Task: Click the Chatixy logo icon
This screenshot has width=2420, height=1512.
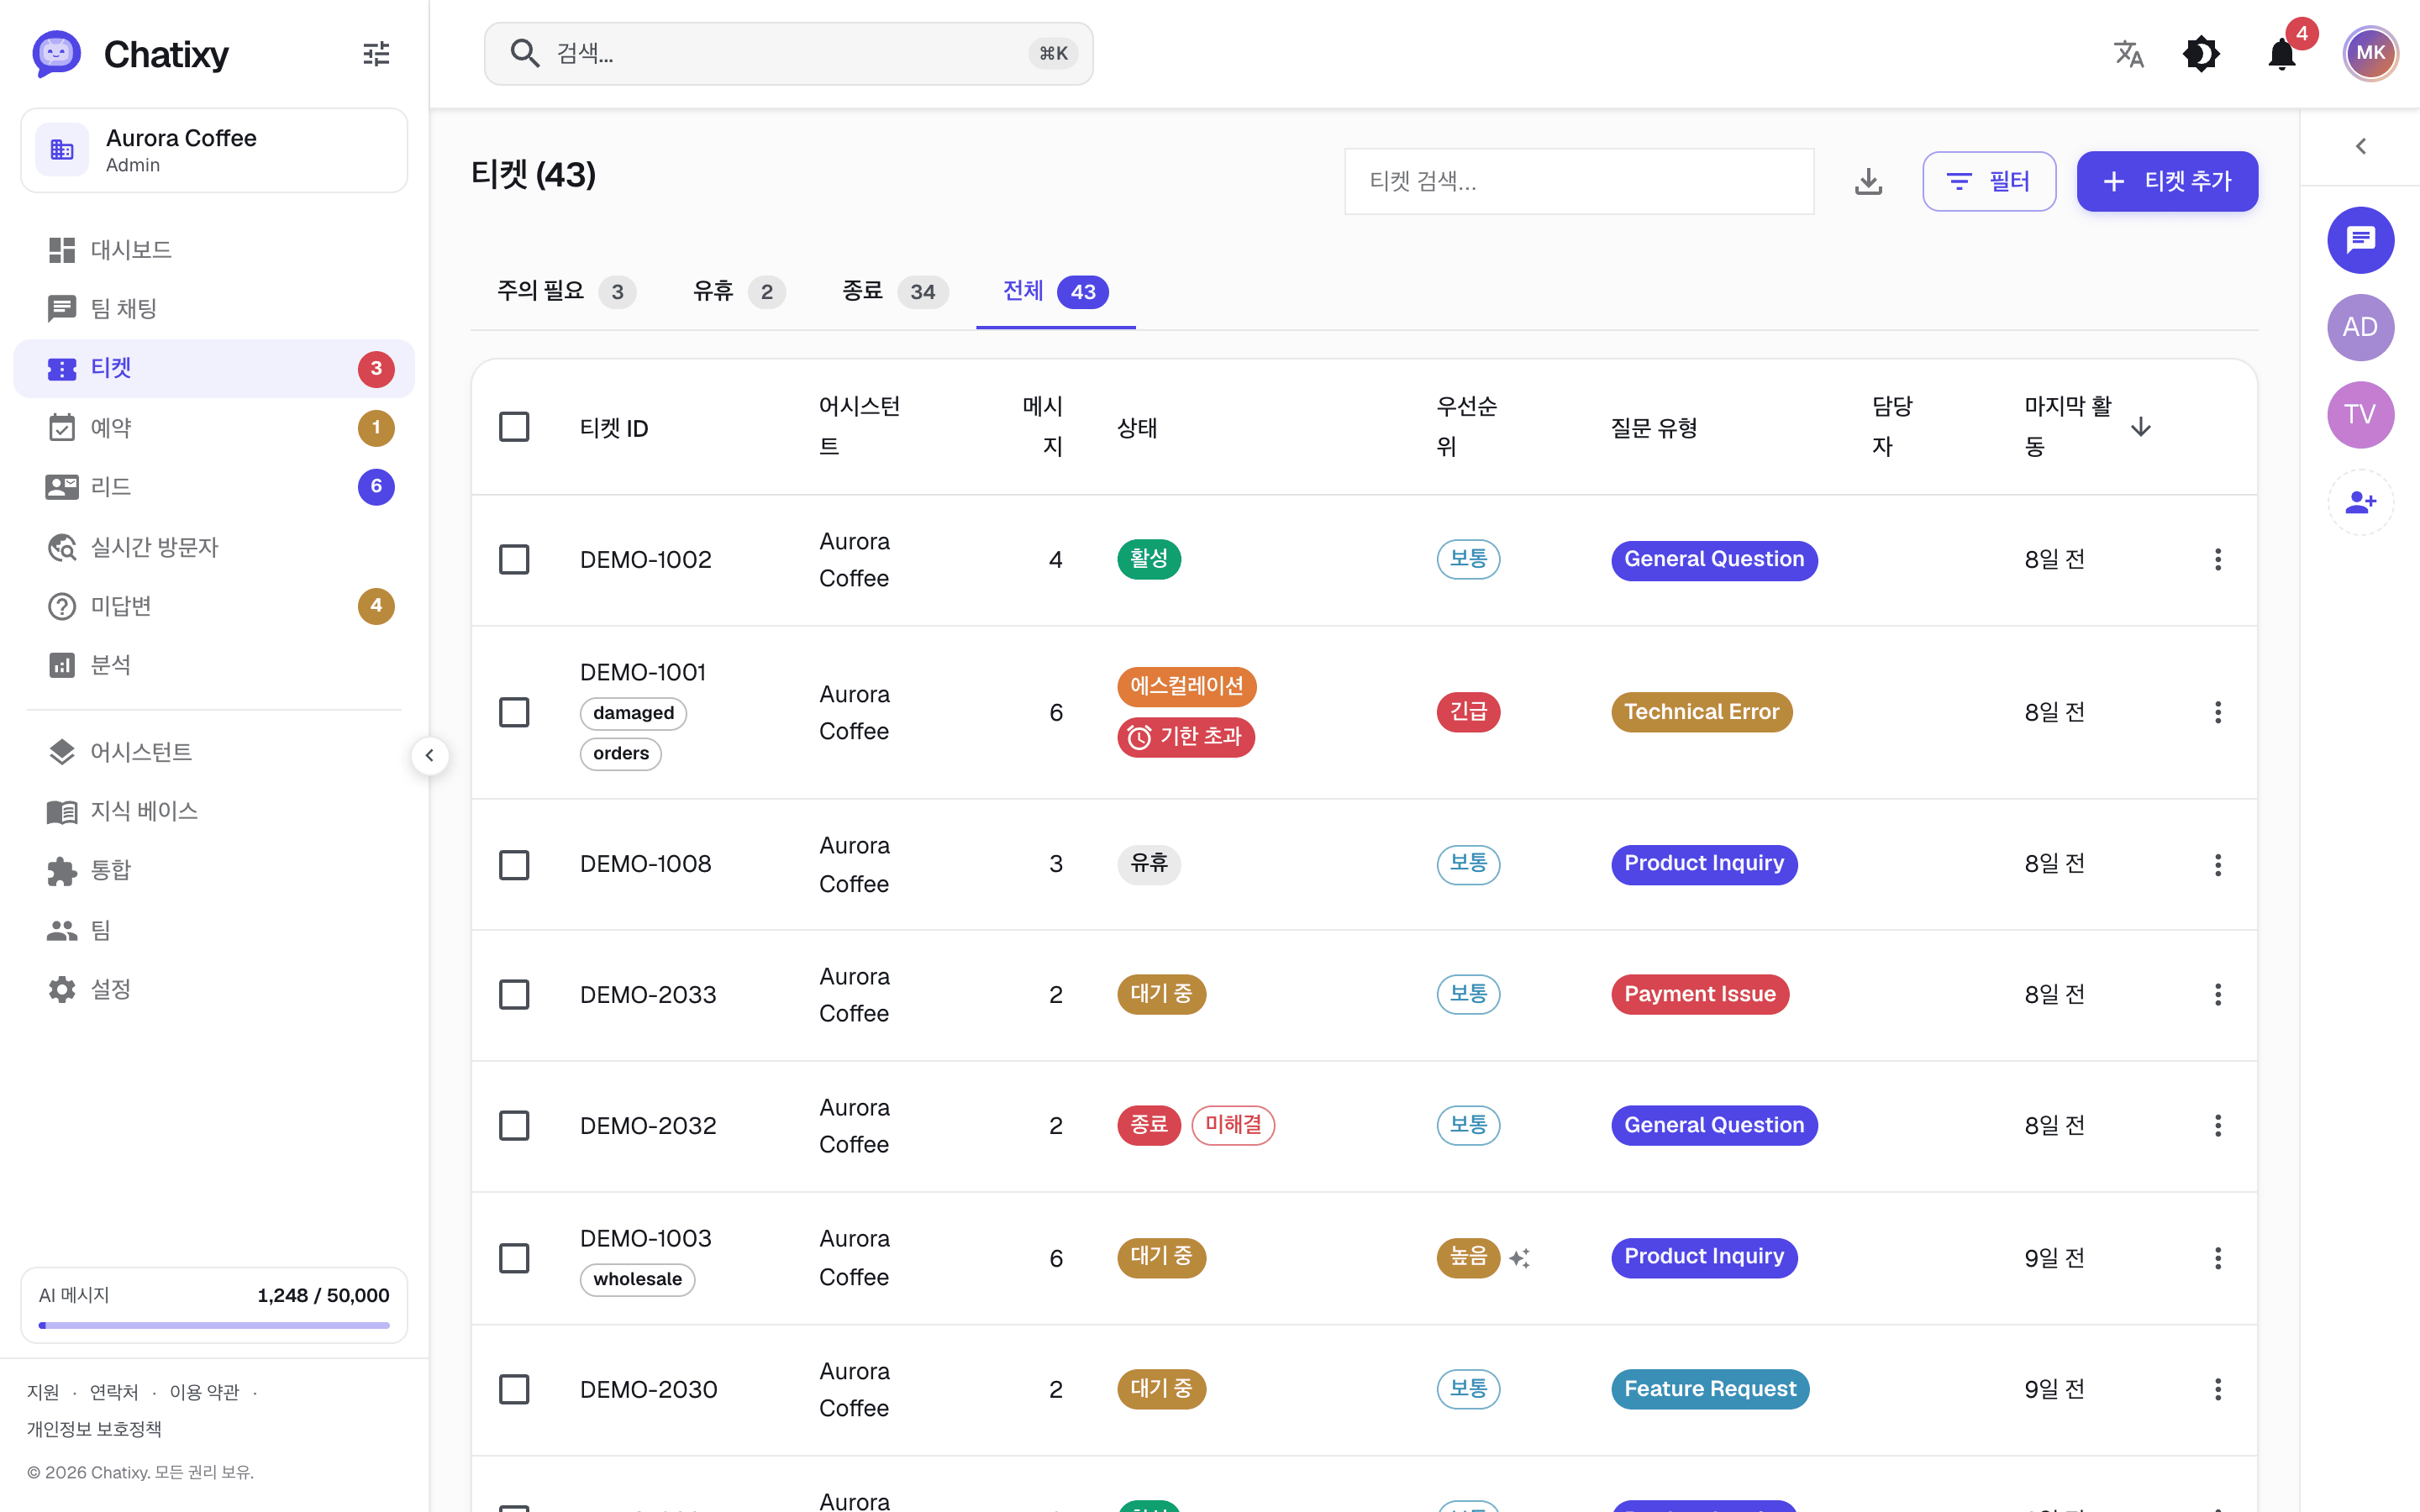Action: click(x=56, y=54)
